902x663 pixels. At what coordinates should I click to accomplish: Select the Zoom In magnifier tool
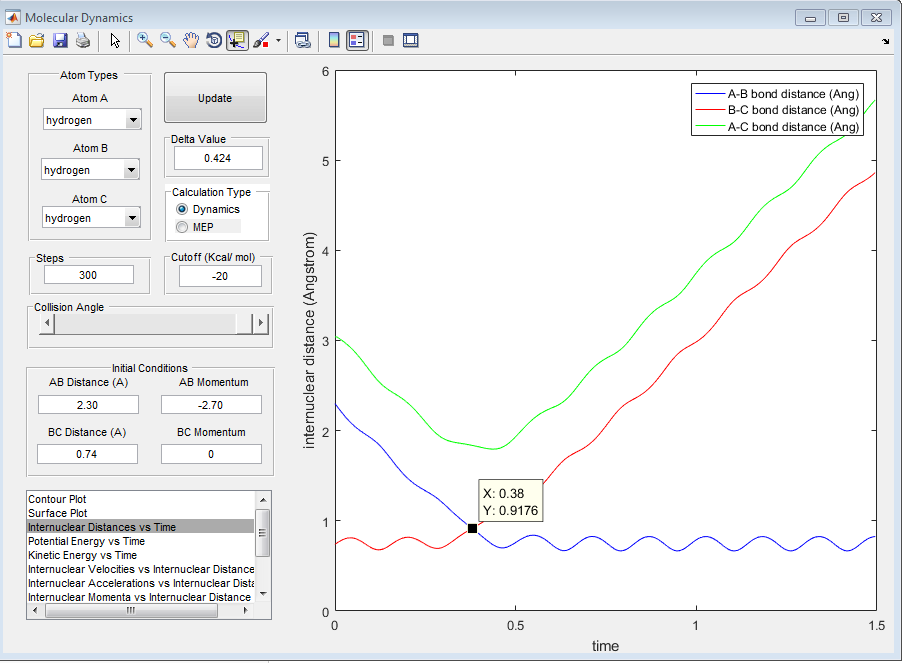pyautogui.click(x=145, y=41)
